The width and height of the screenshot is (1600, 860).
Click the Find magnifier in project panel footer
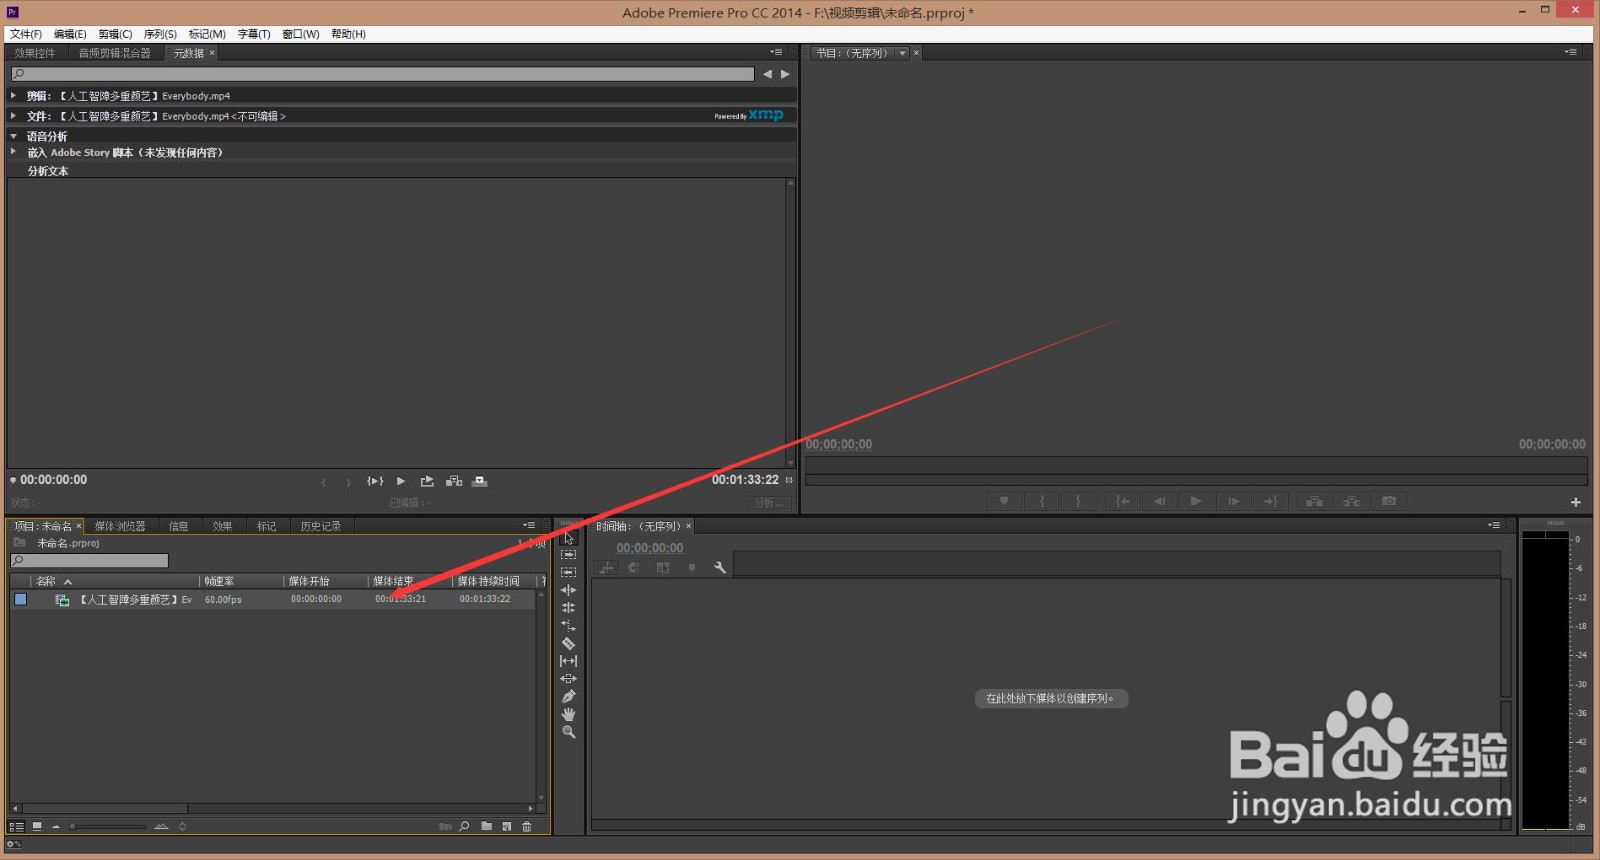tap(464, 826)
